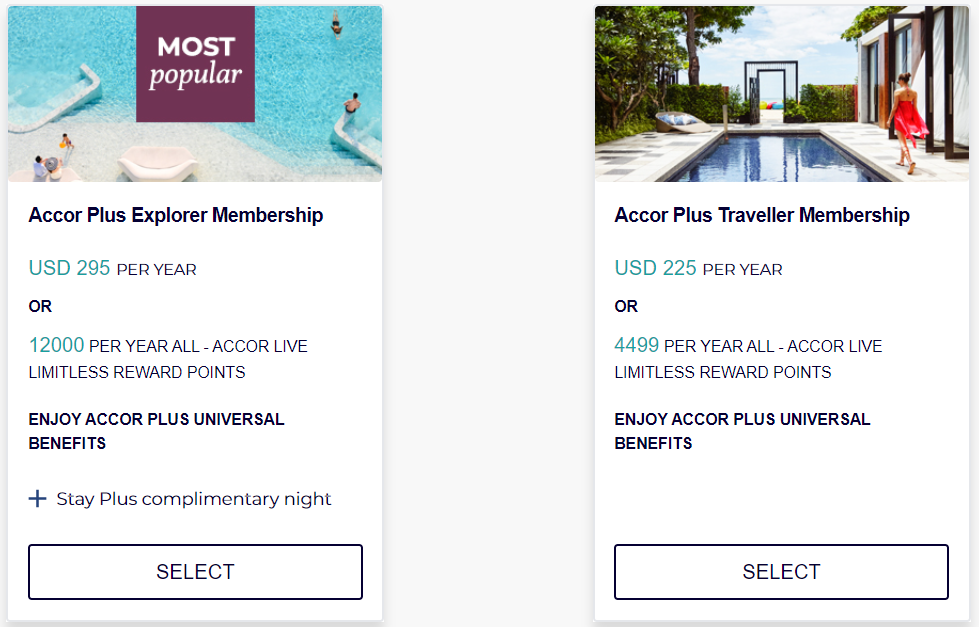Image resolution: width=979 pixels, height=627 pixels.
Task: Select the Accor Plus Explorer Membership
Action: [x=195, y=571]
